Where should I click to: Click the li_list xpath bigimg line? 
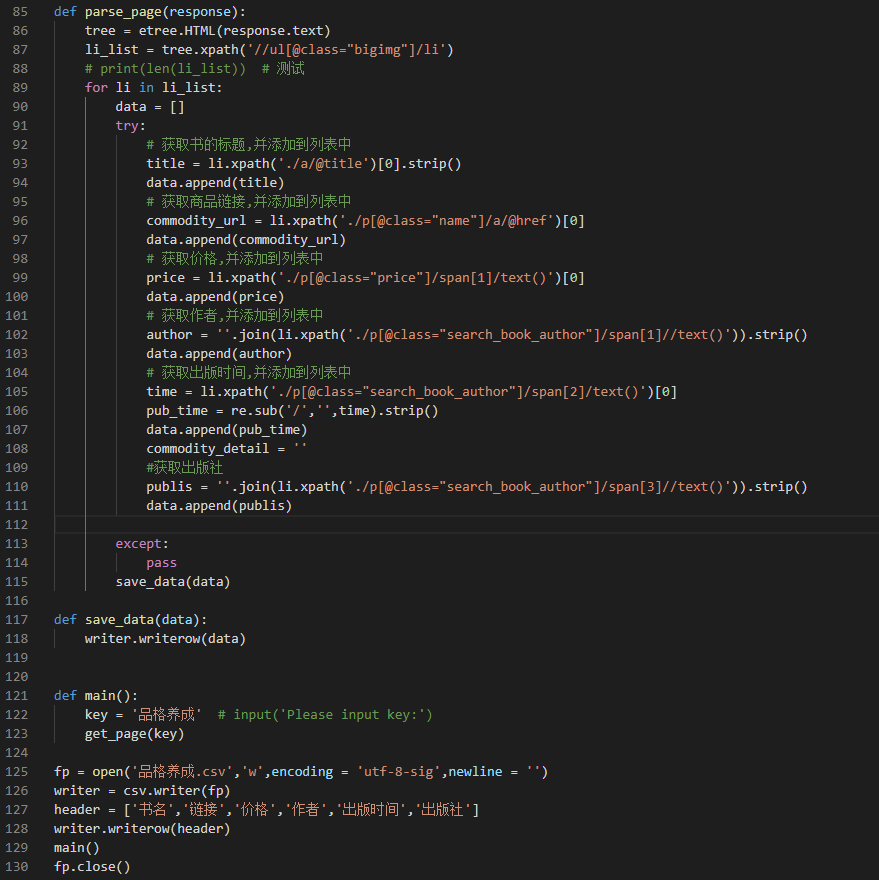269,50
